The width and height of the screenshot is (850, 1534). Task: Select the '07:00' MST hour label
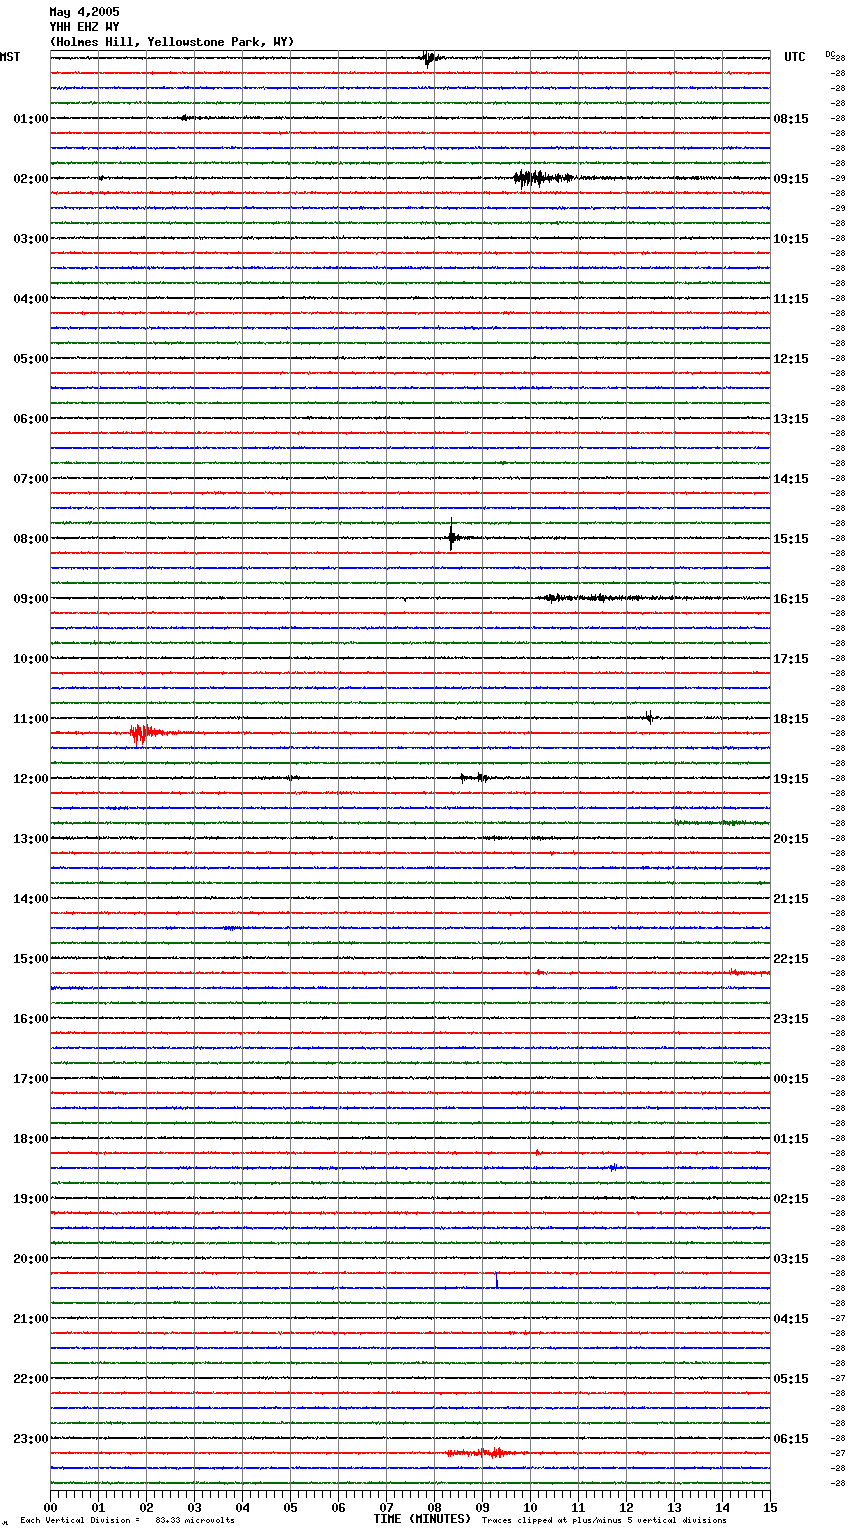[30, 479]
